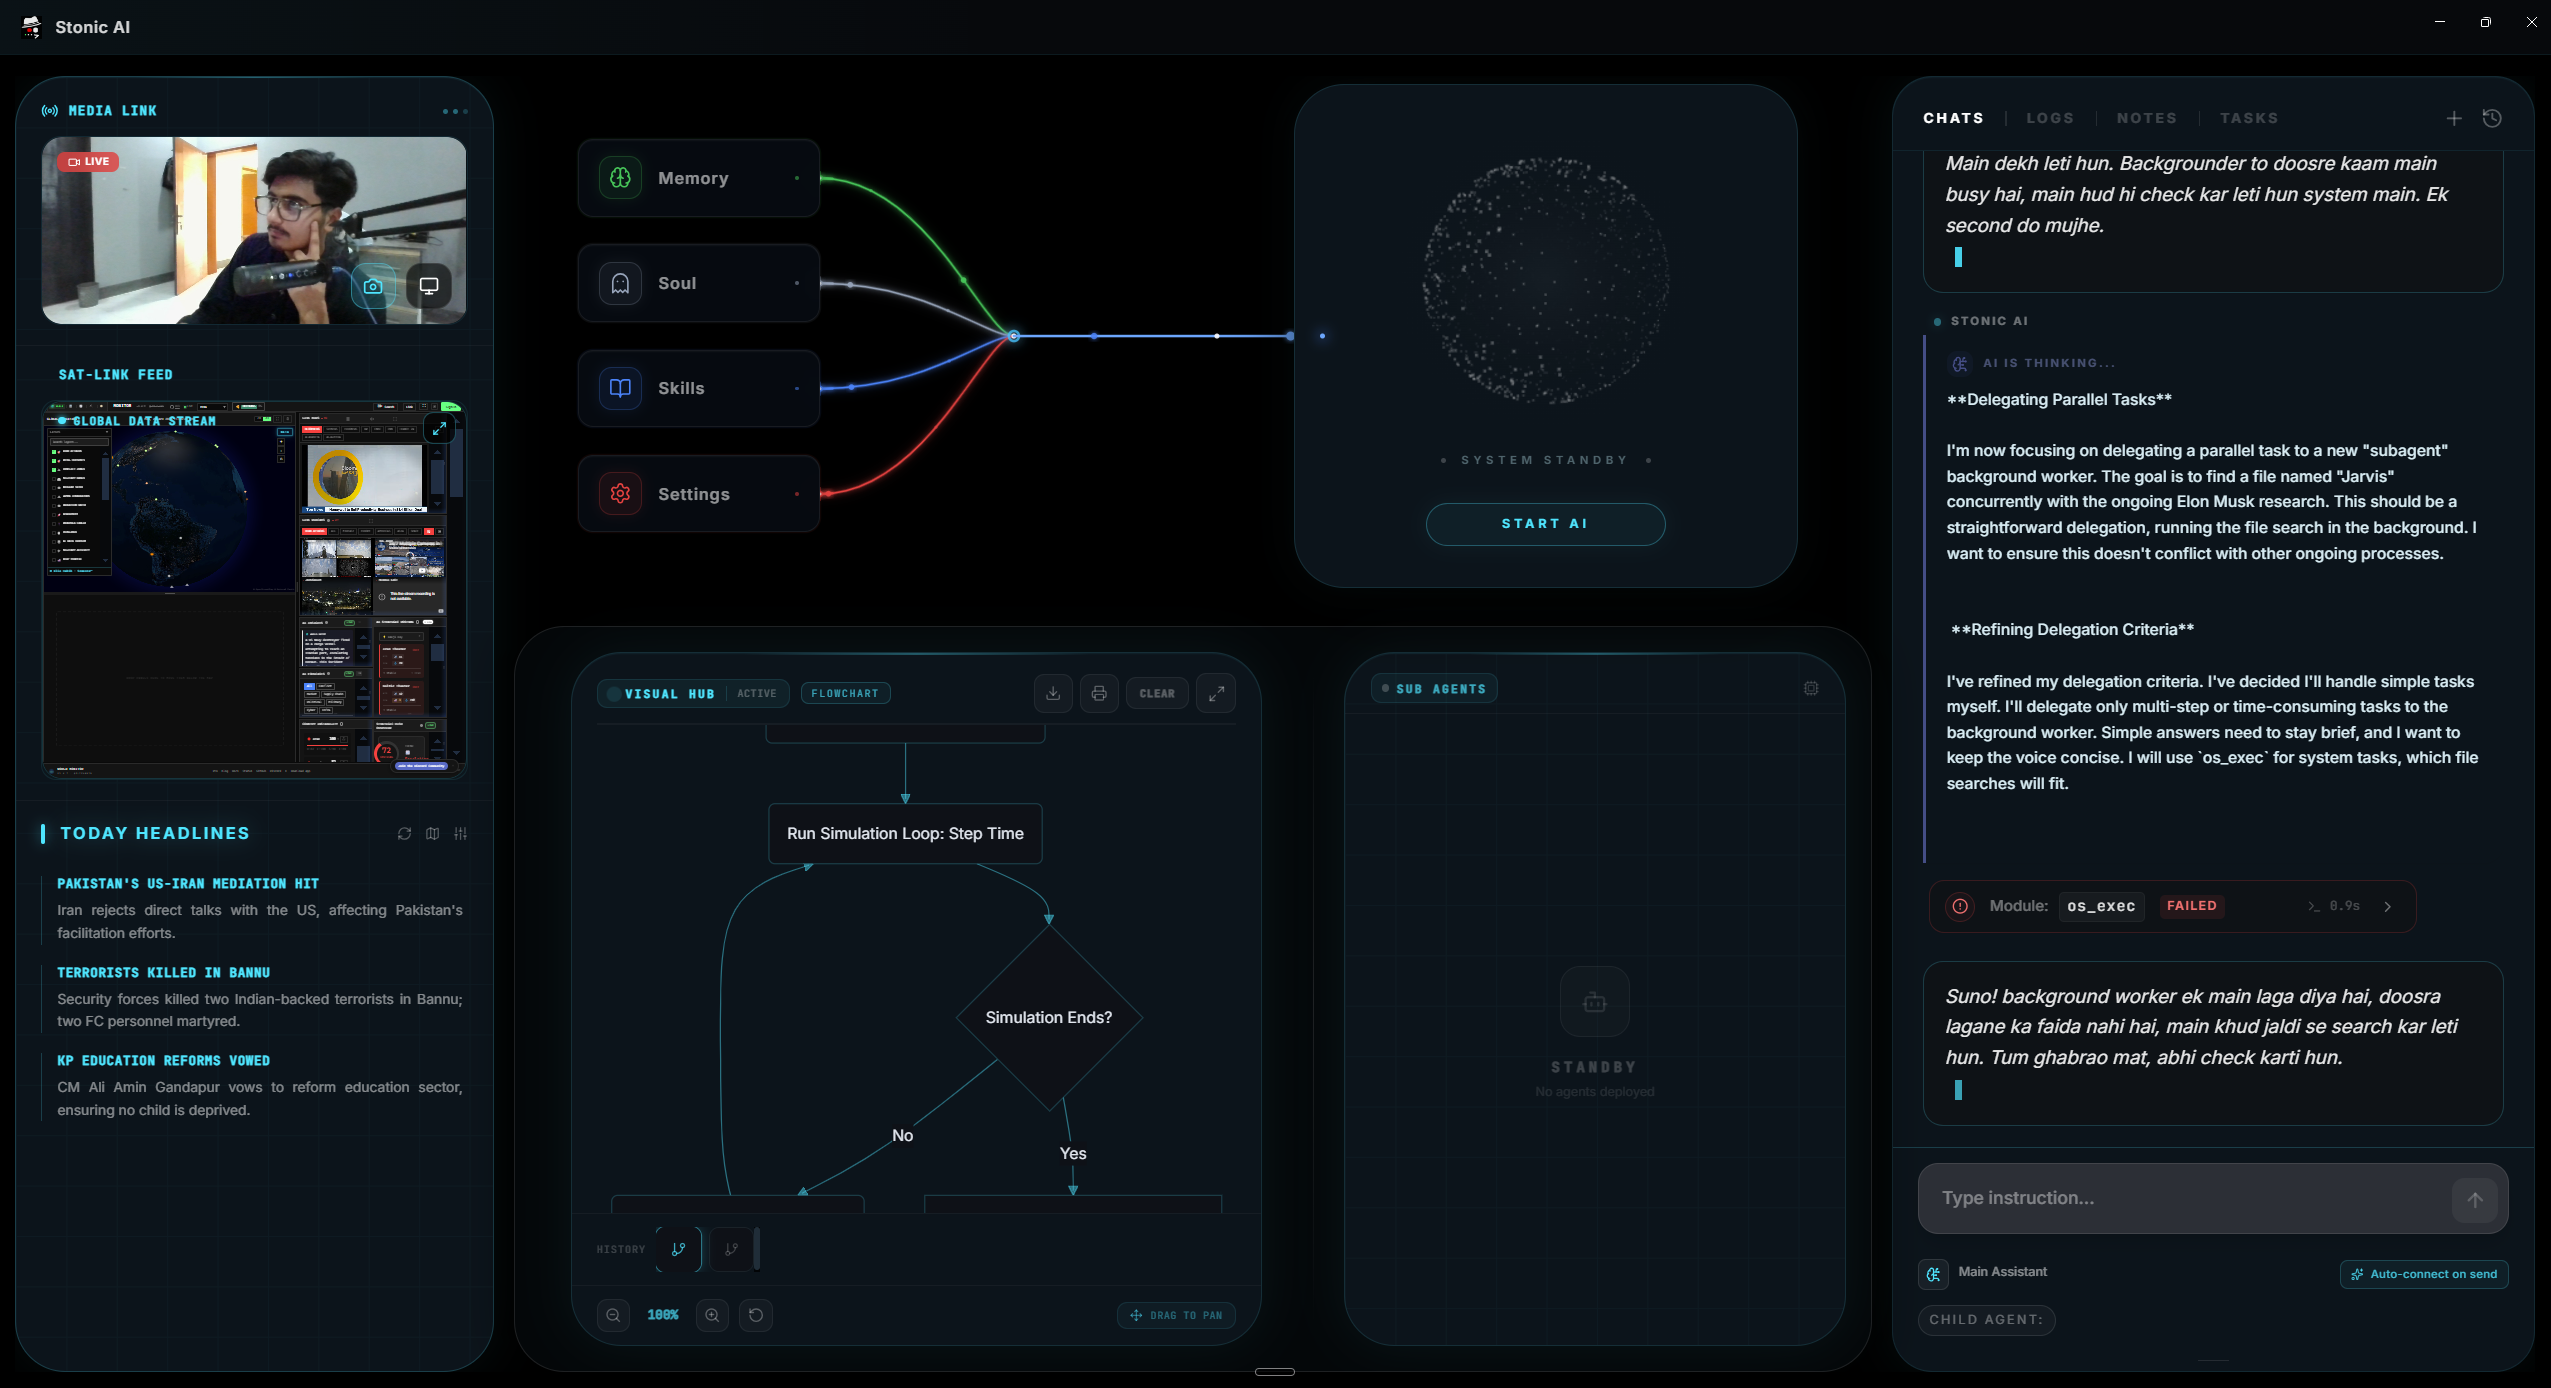The width and height of the screenshot is (2551, 1388).
Task: Toggle Drag to Pan mode
Action: [1176, 1315]
